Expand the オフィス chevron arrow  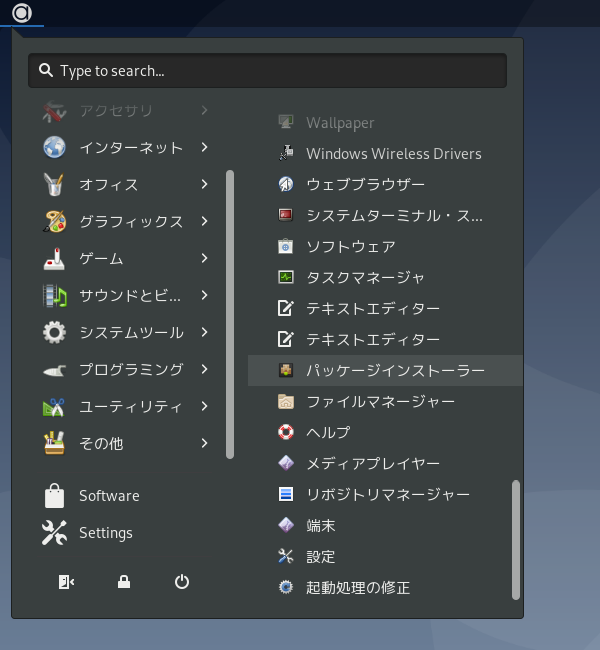click(204, 184)
